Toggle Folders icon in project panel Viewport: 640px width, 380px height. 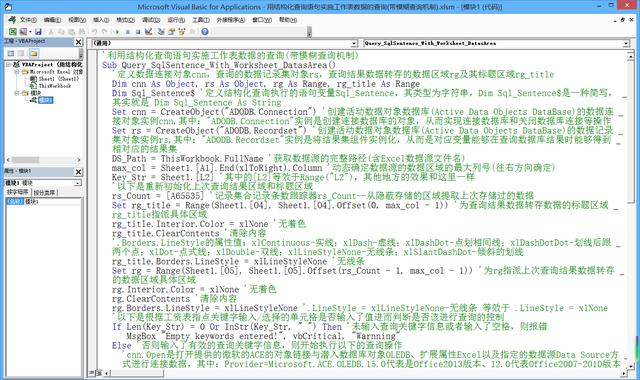tap(33, 53)
